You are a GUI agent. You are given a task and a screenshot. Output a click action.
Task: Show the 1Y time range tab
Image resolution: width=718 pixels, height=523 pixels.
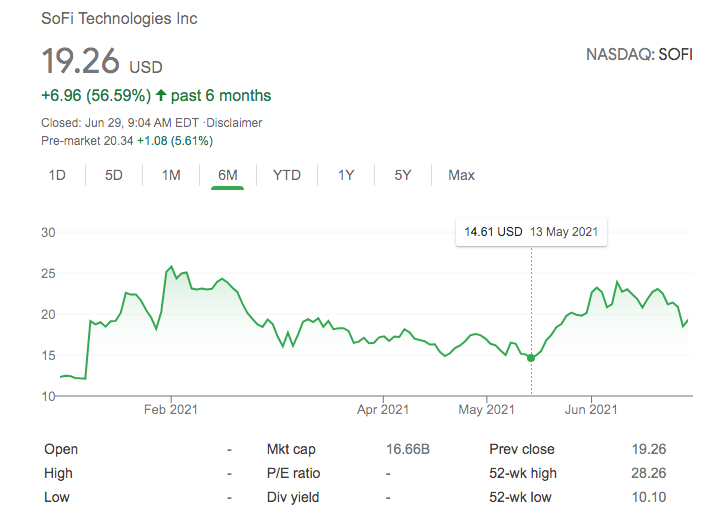(346, 175)
